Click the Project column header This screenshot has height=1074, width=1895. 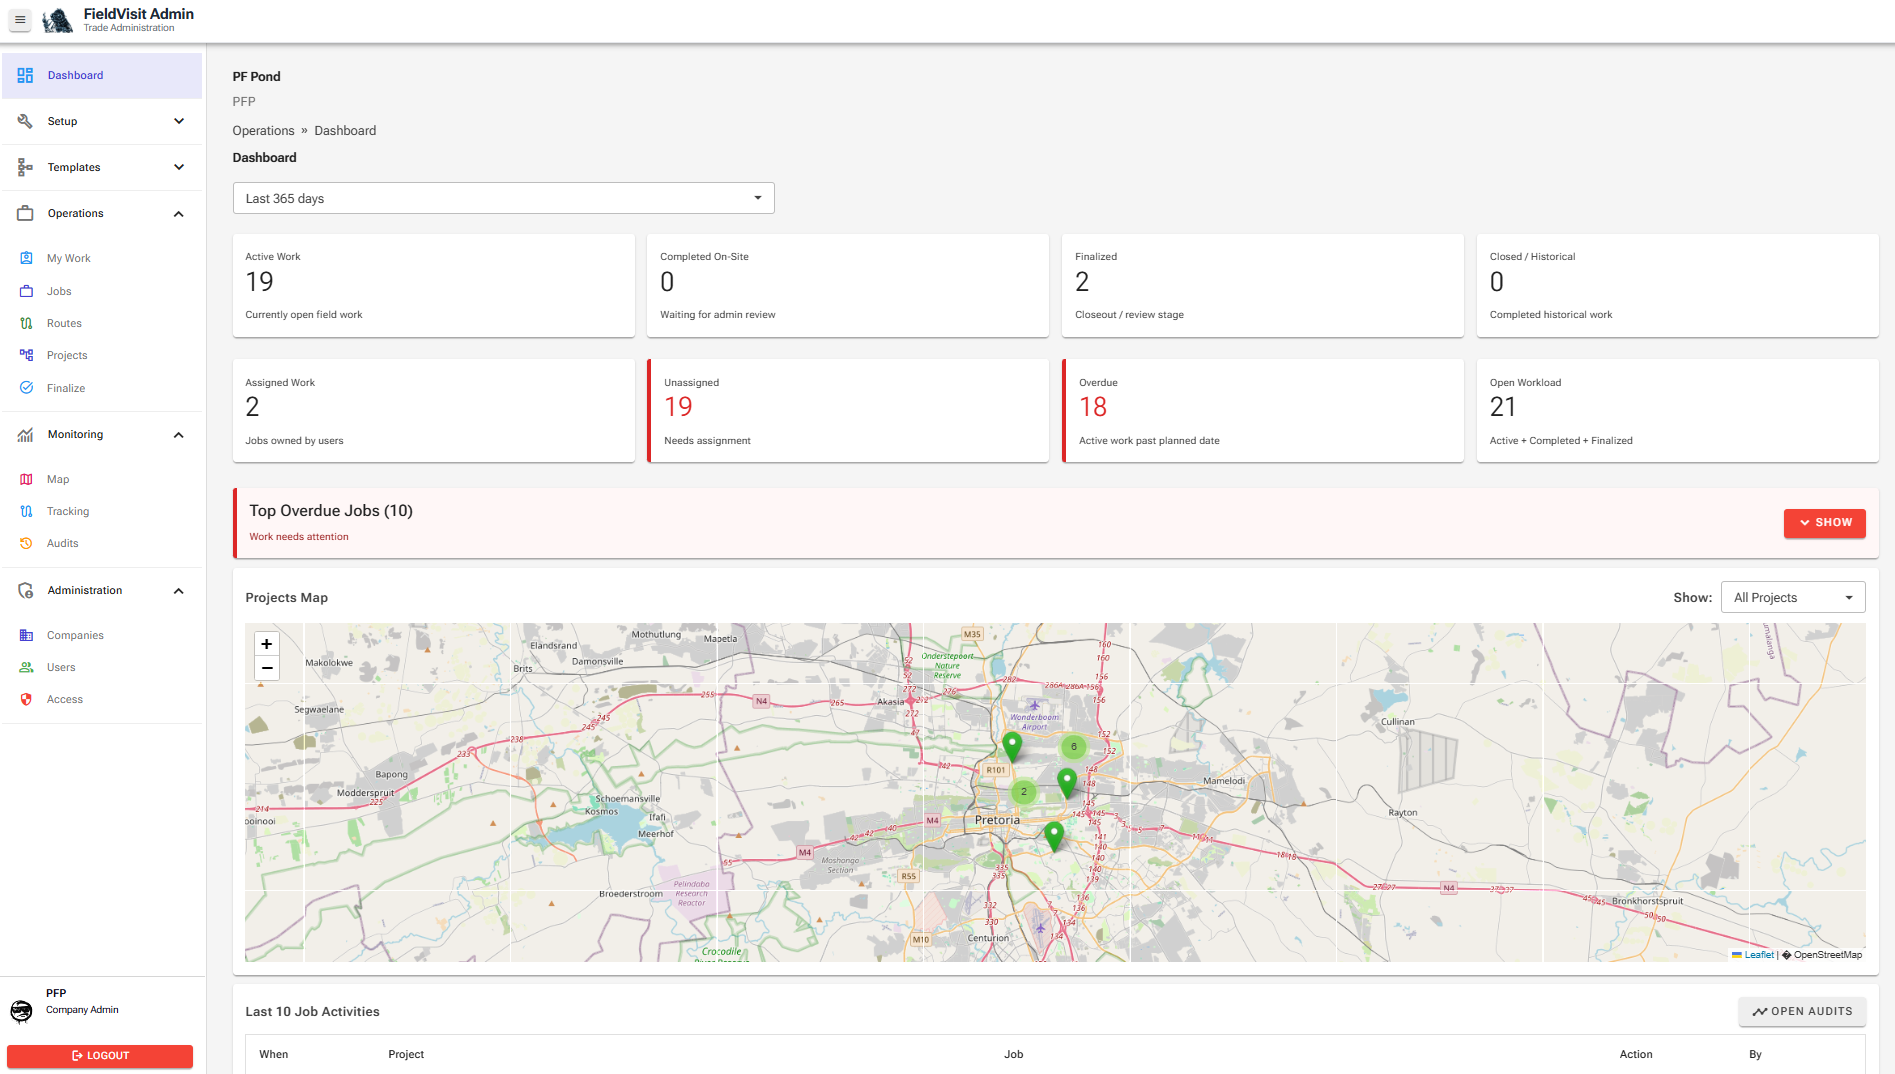(406, 1054)
